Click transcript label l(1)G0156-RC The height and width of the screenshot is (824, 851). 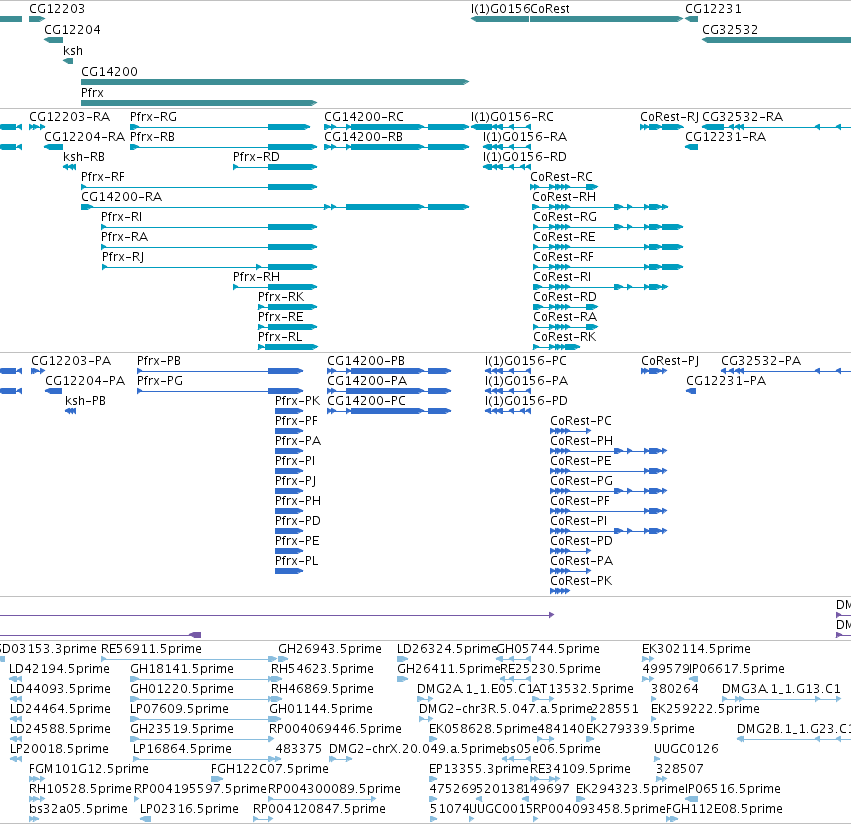512,117
